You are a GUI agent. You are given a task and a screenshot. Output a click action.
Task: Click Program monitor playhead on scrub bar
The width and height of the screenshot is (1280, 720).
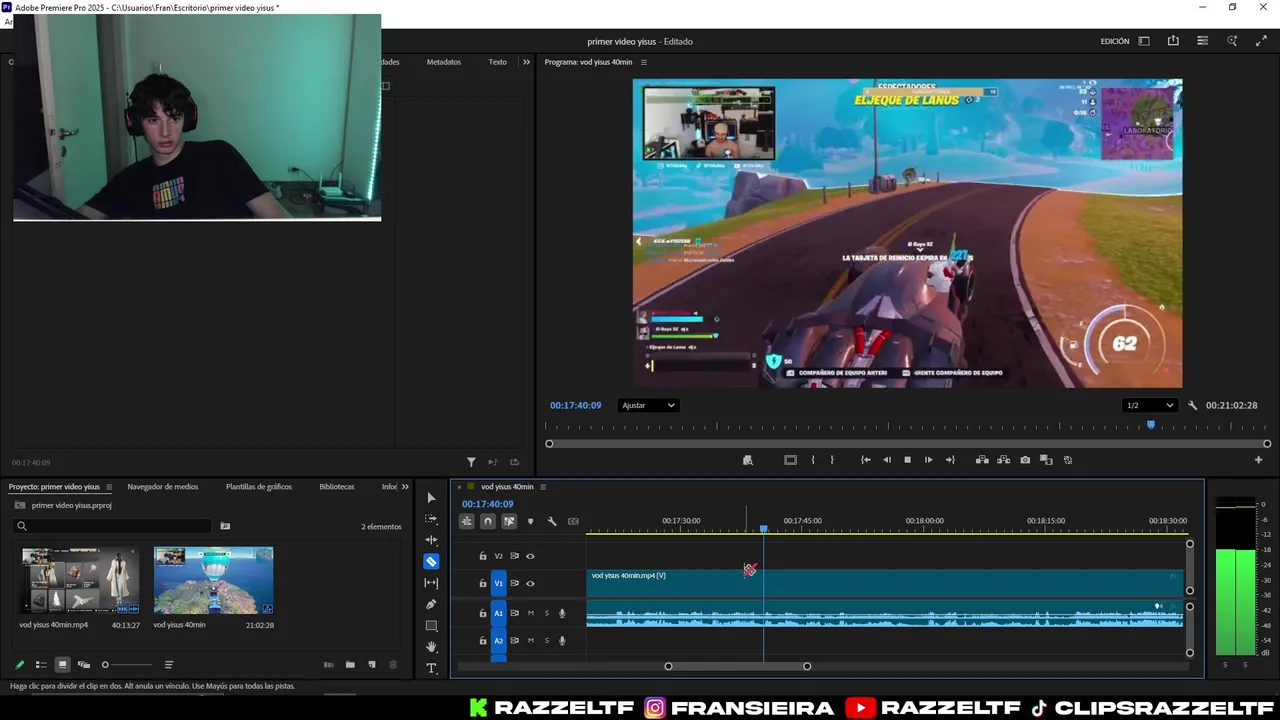[1151, 425]
